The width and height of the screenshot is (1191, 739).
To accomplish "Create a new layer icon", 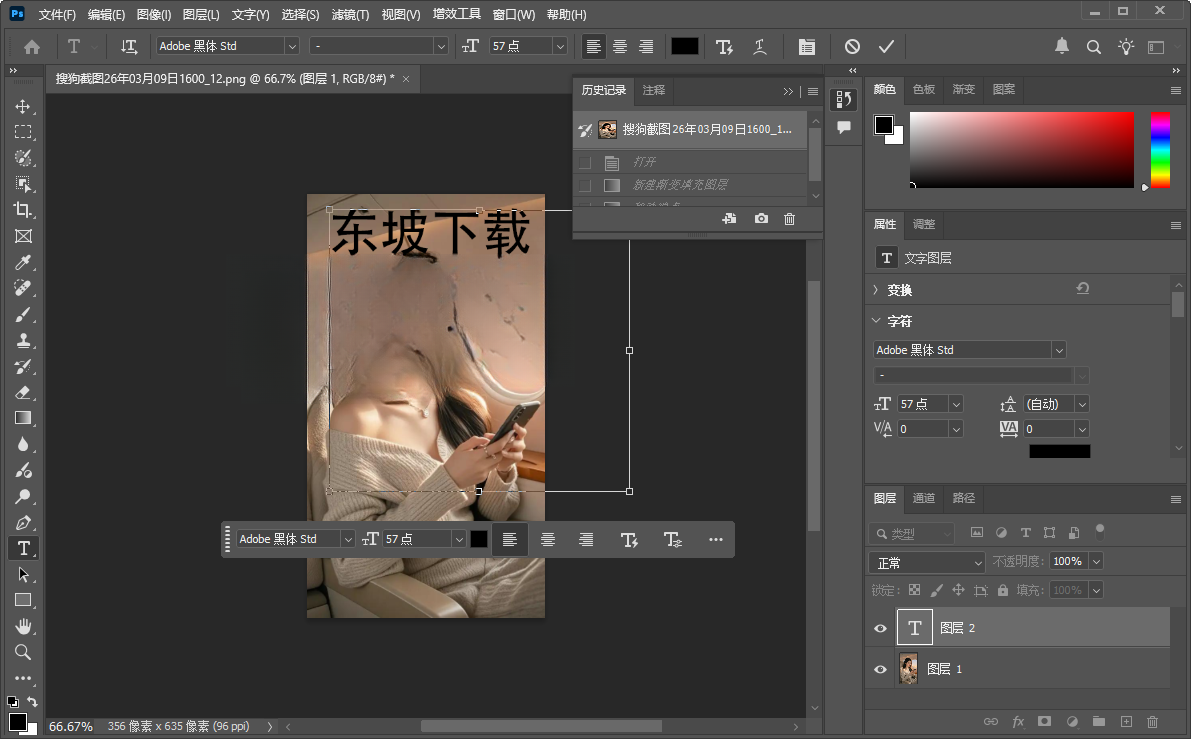I will point(1126,722).
